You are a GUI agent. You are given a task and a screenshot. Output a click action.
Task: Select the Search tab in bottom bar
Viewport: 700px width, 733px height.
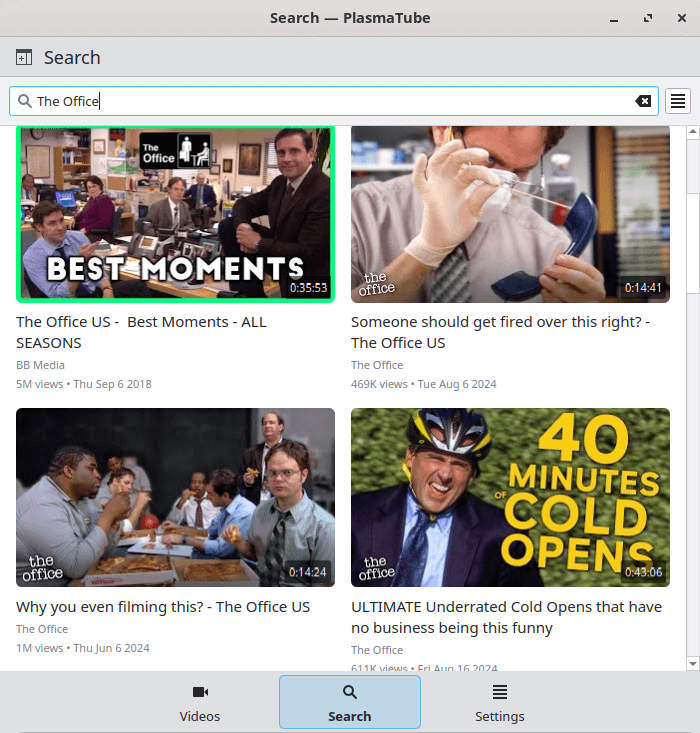(350, 702)
